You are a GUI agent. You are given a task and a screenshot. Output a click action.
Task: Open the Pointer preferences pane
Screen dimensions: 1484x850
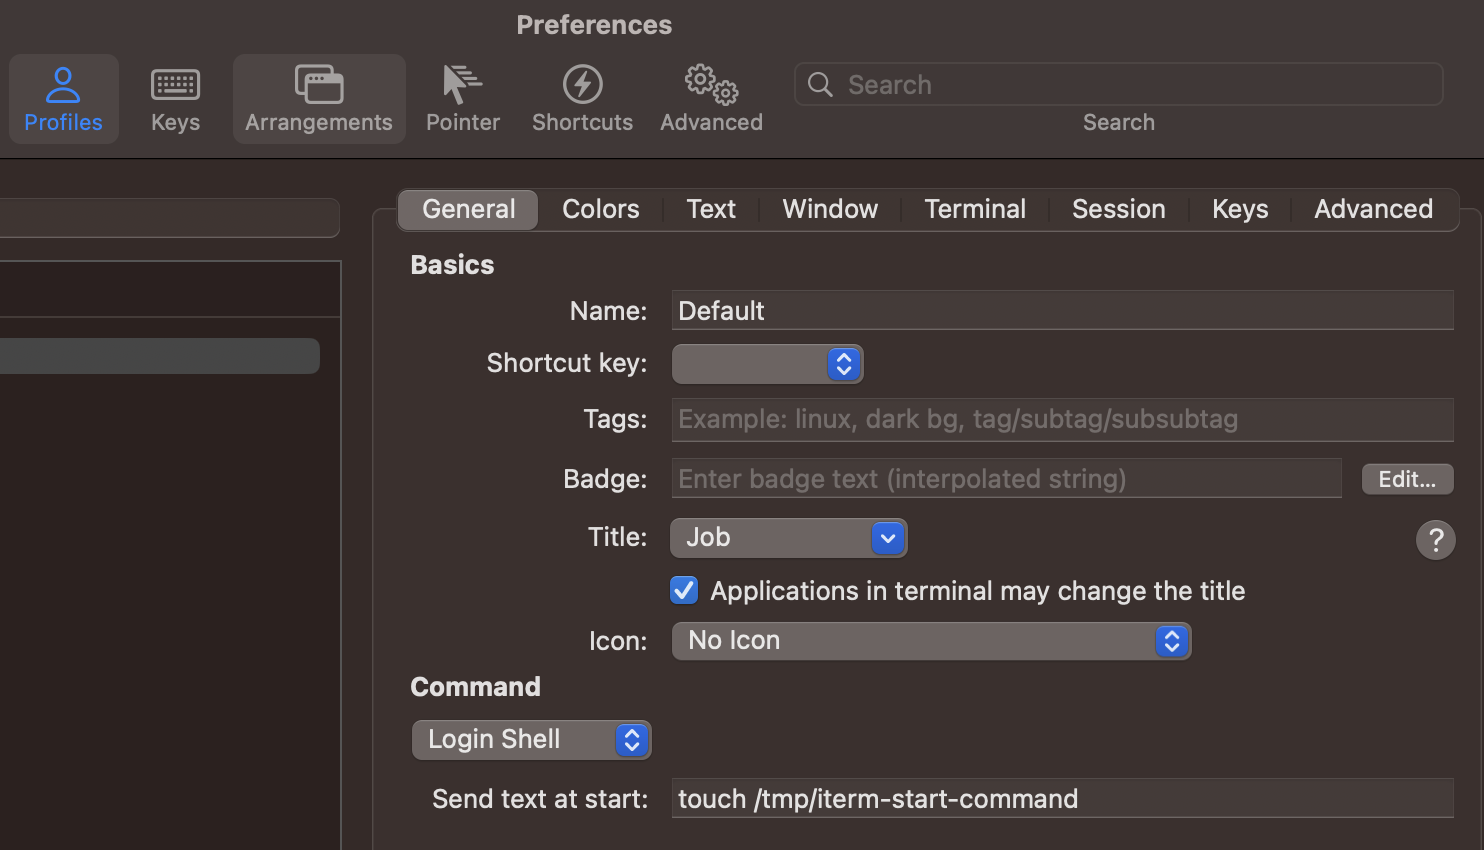tap(462, 99)
